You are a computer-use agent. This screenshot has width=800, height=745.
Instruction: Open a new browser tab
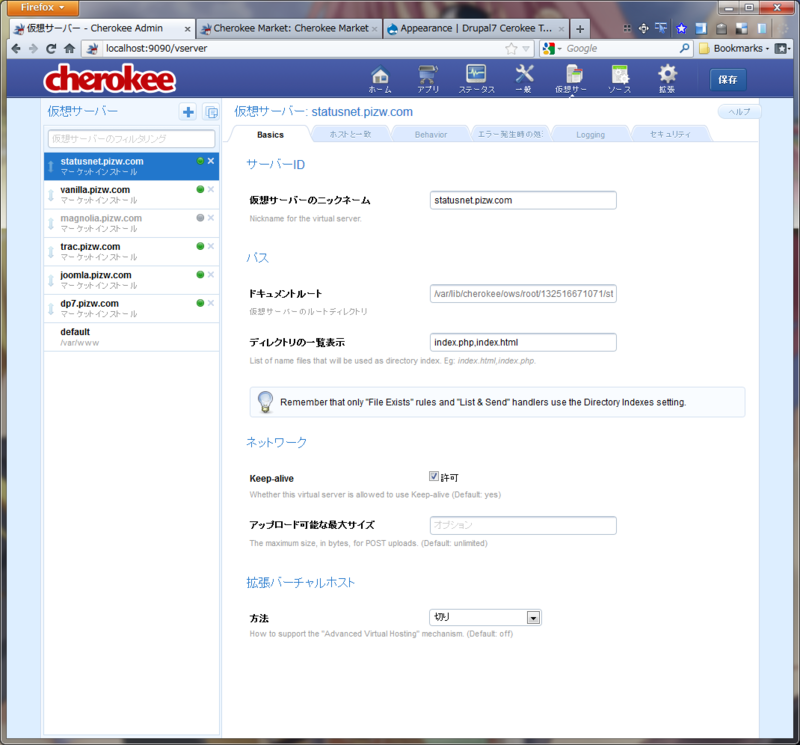[x=580, y=29]
